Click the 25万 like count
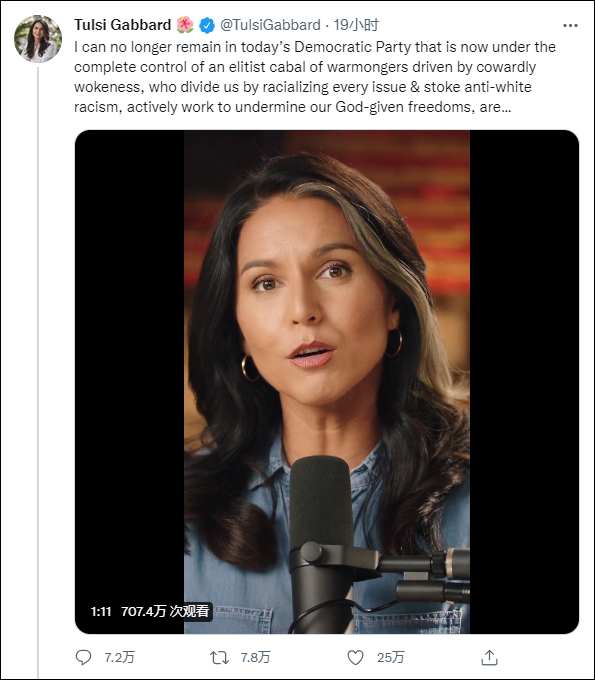This screenshot has width=595, height=680. (390, 657)
